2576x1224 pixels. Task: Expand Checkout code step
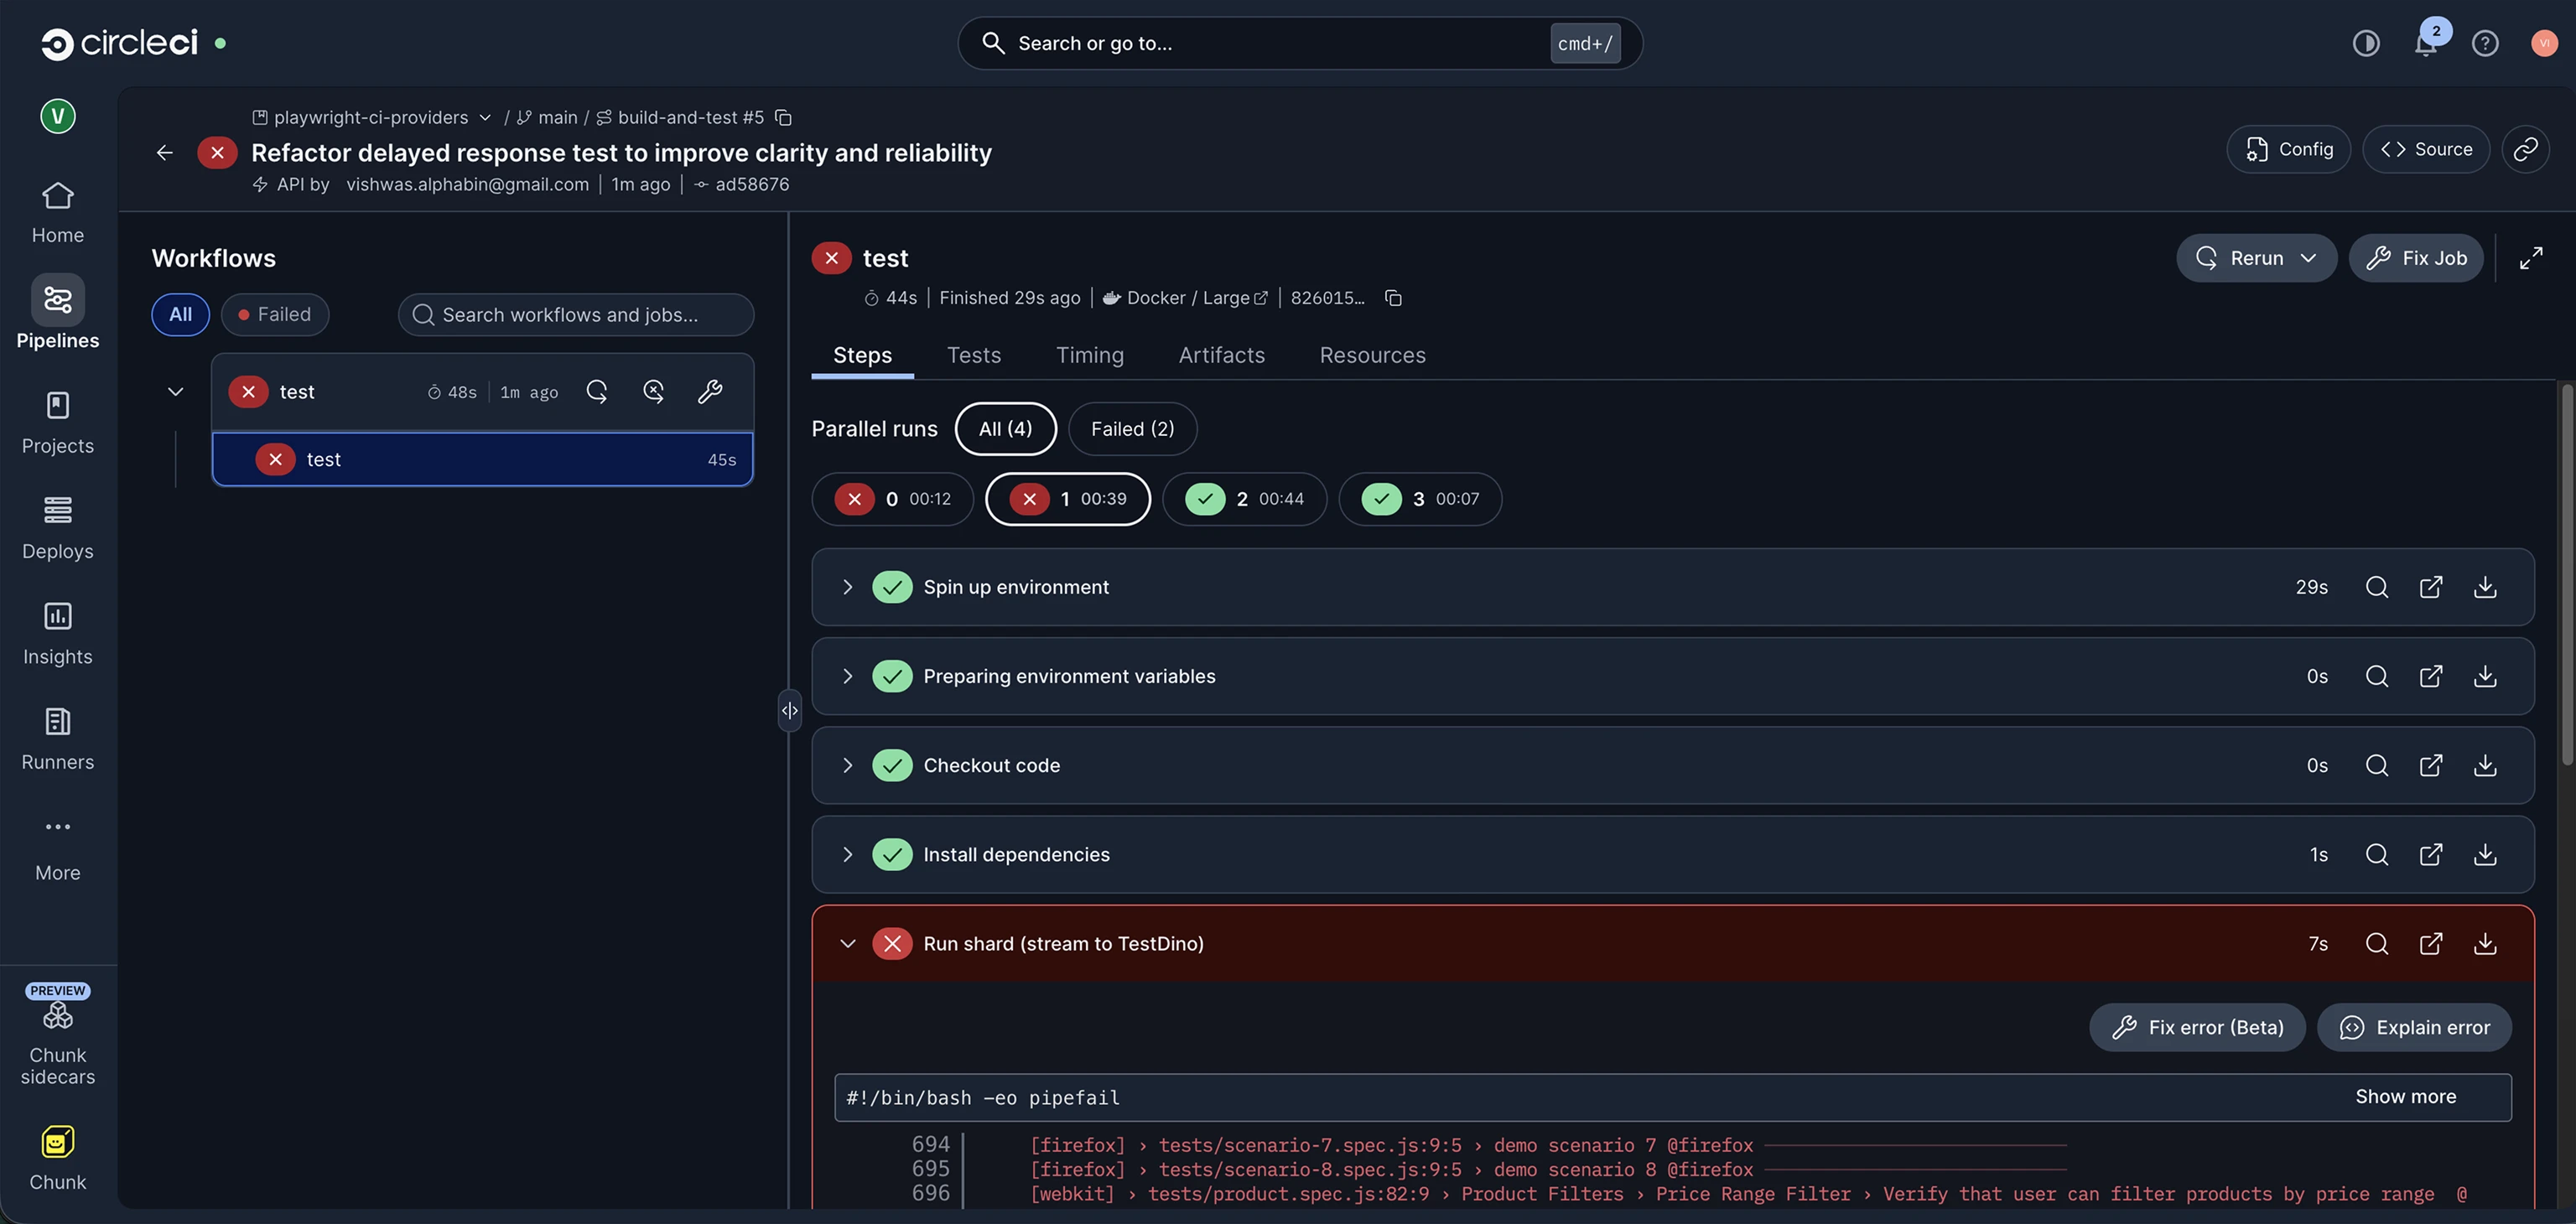pos(847,765)
